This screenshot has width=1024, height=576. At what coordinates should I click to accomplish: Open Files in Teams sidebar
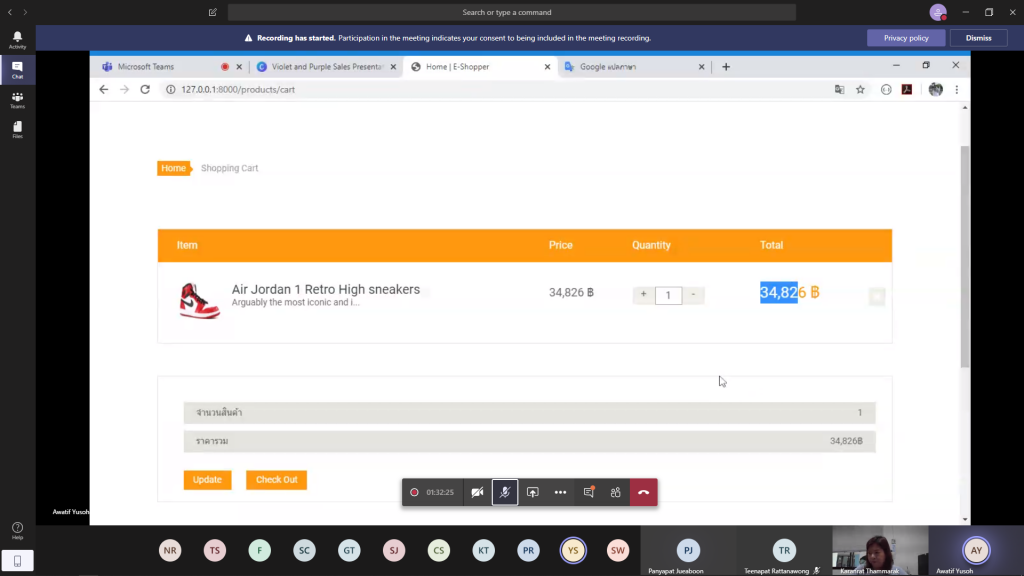click(17, 130)
